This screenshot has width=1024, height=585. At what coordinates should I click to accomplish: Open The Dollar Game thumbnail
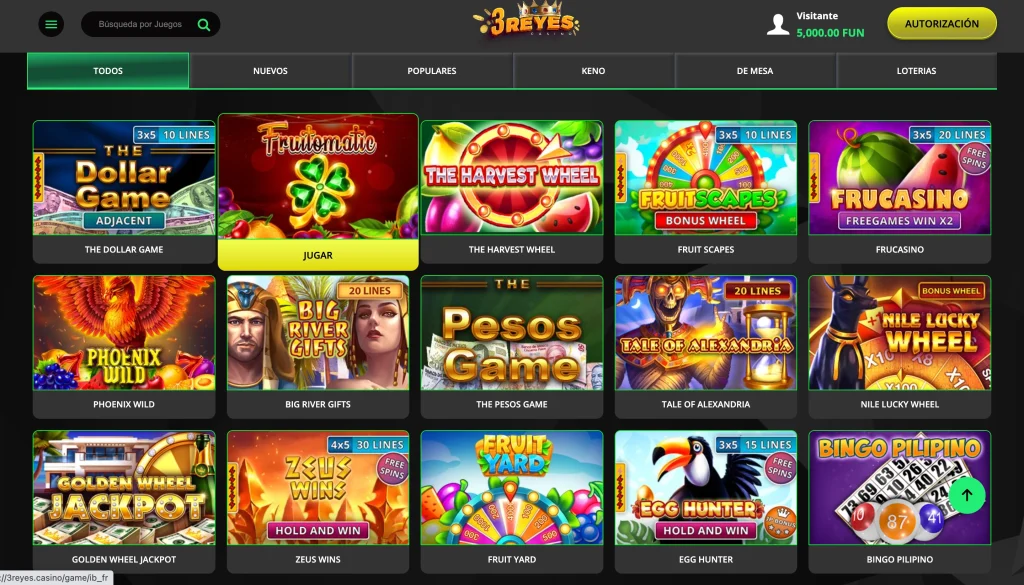[x=124, y=178]
